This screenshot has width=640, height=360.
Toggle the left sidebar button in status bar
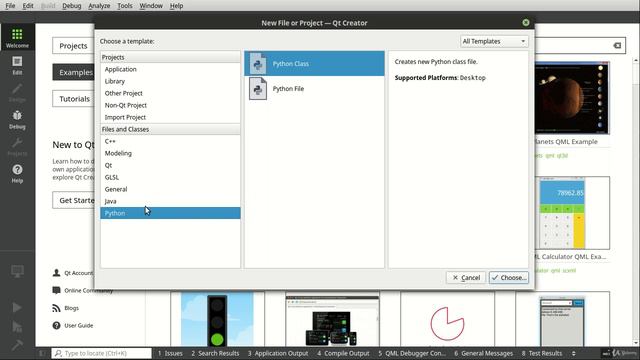pos(42,353)
